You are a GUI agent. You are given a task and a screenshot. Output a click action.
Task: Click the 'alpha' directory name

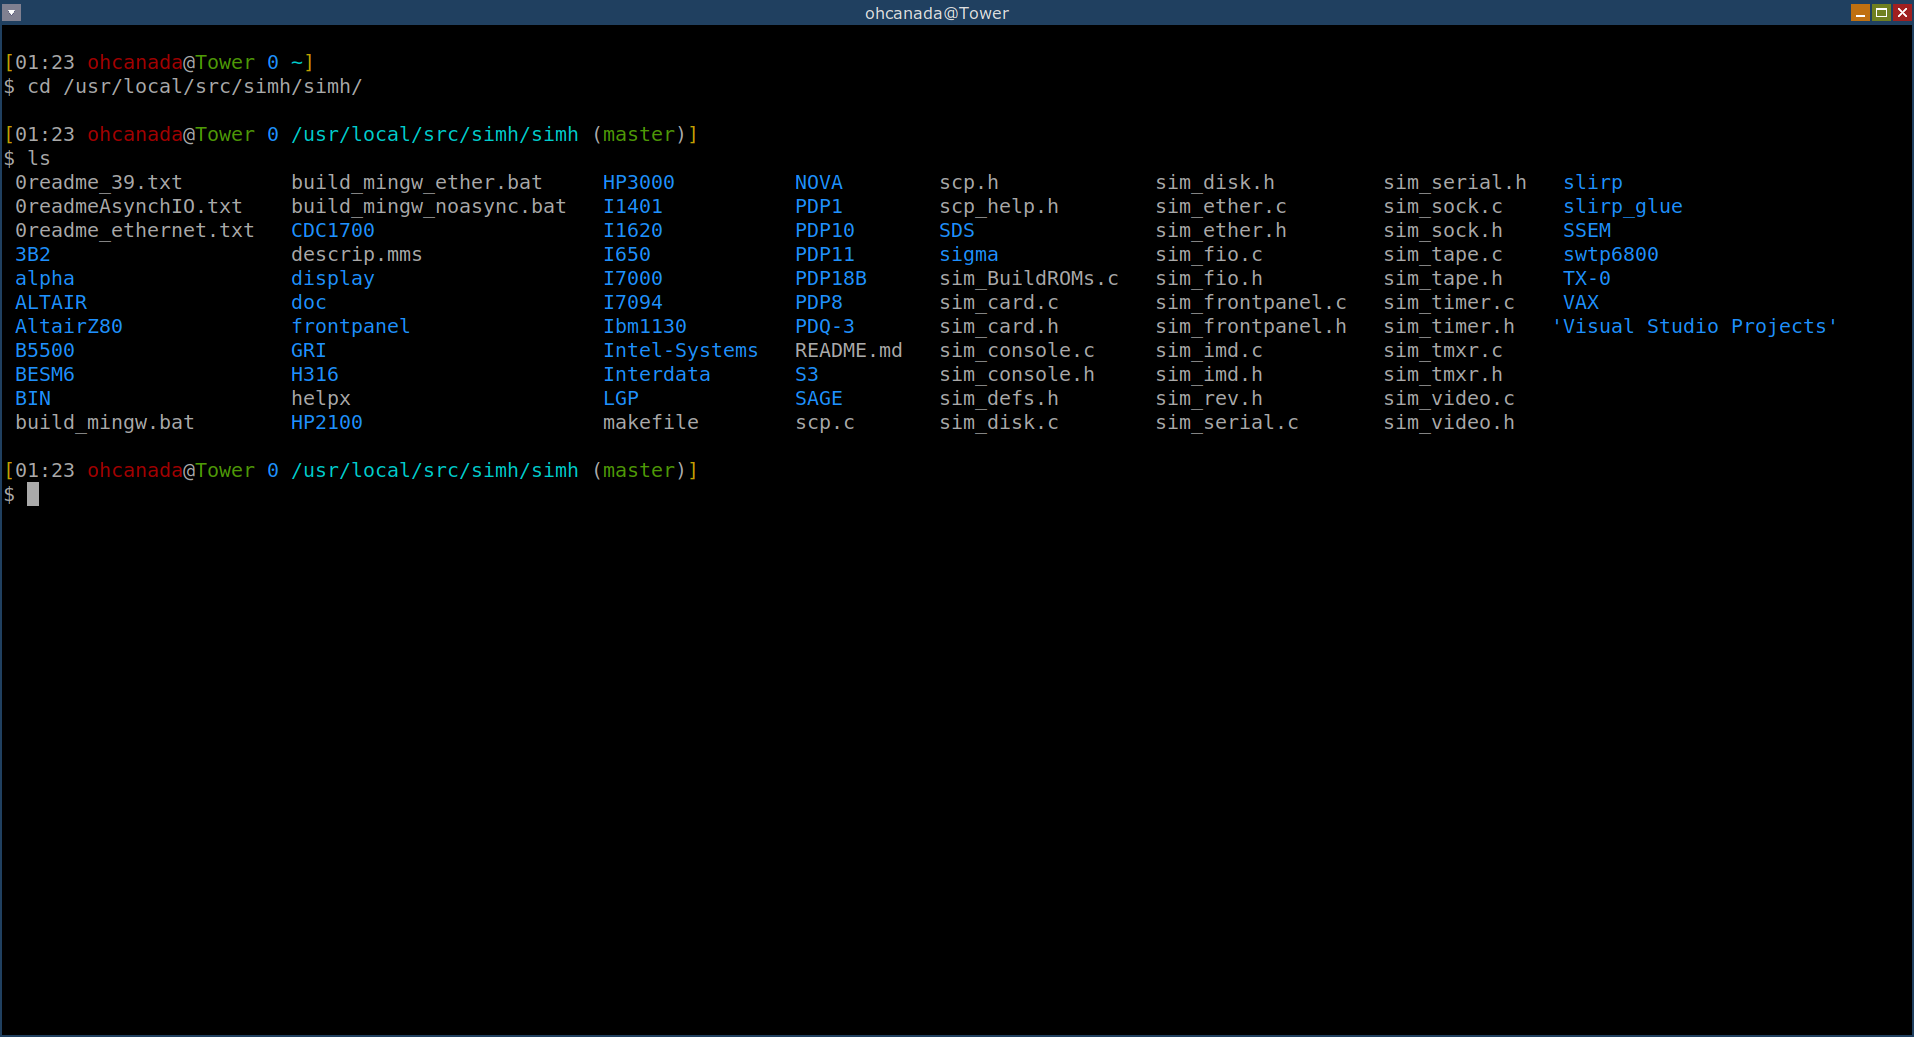point(45,279)
